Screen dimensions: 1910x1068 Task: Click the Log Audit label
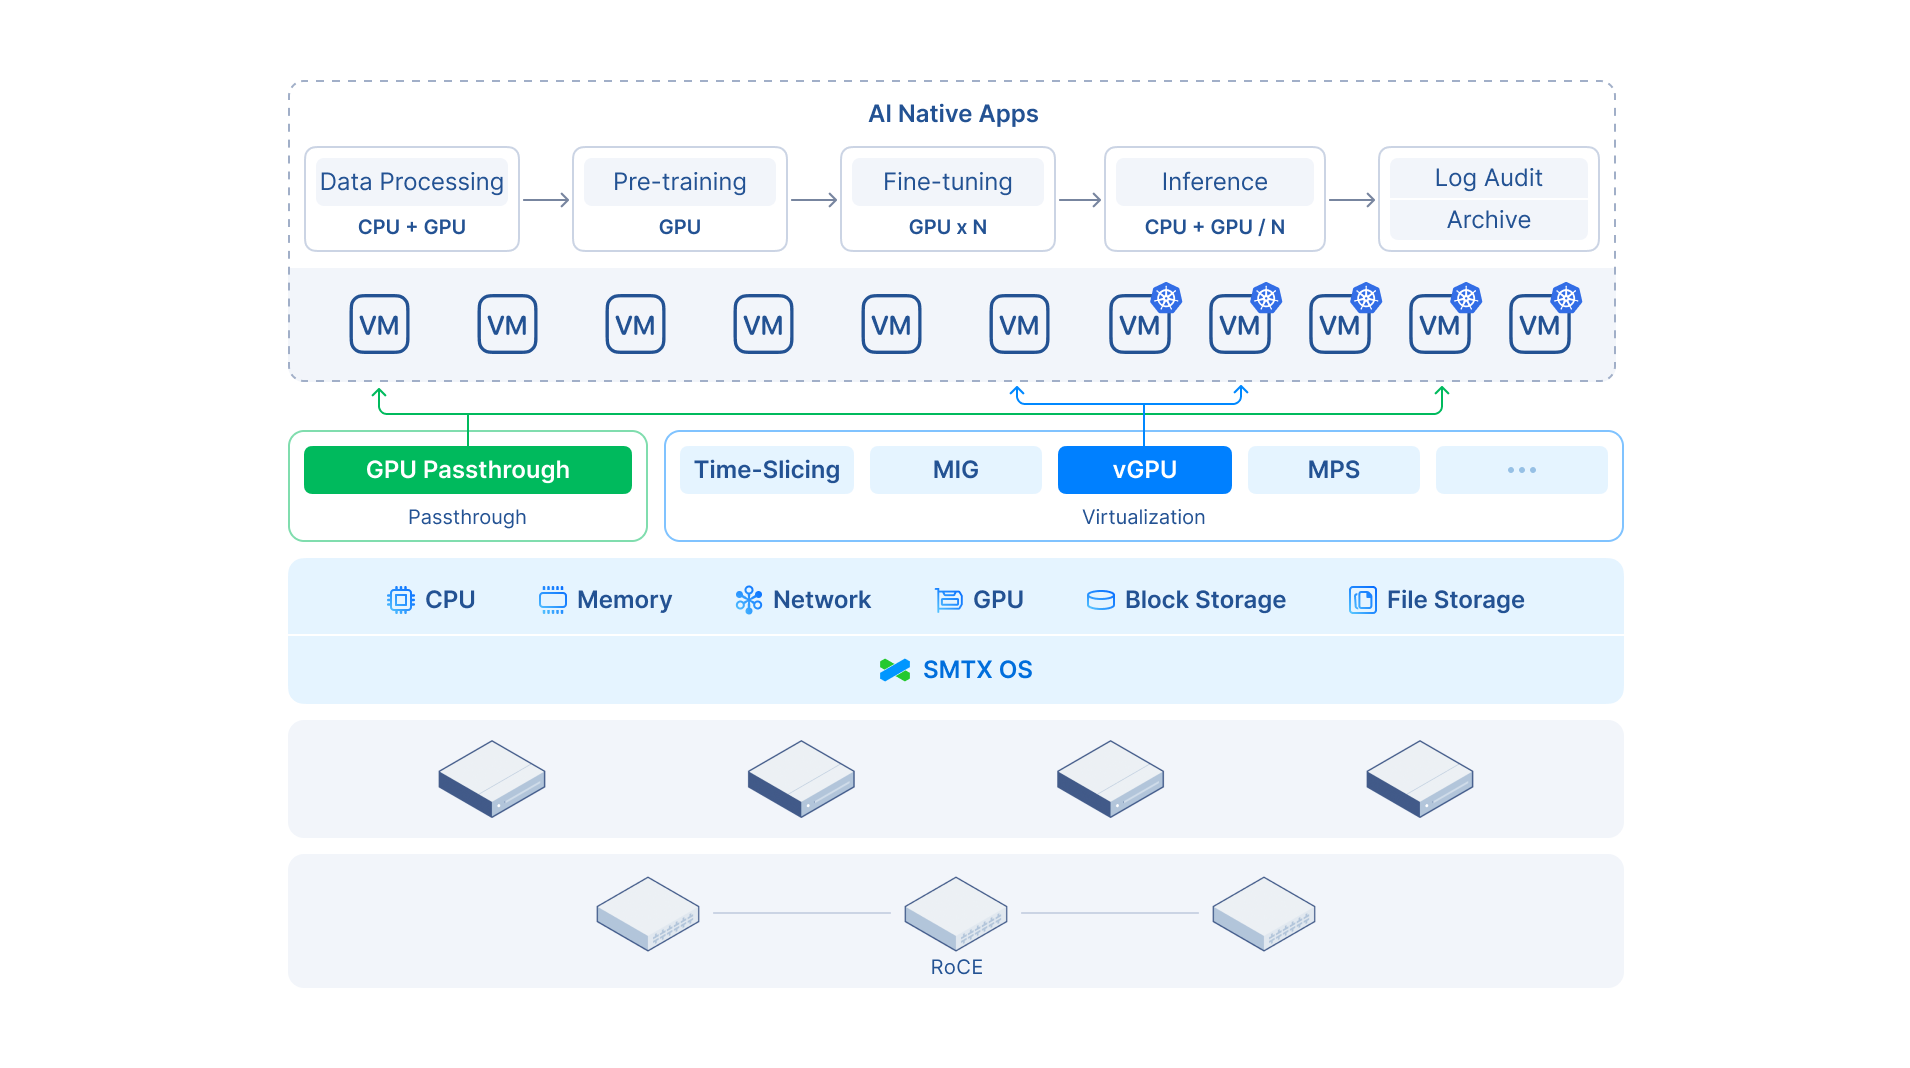pyautogui.click(x=1488, y=178)
